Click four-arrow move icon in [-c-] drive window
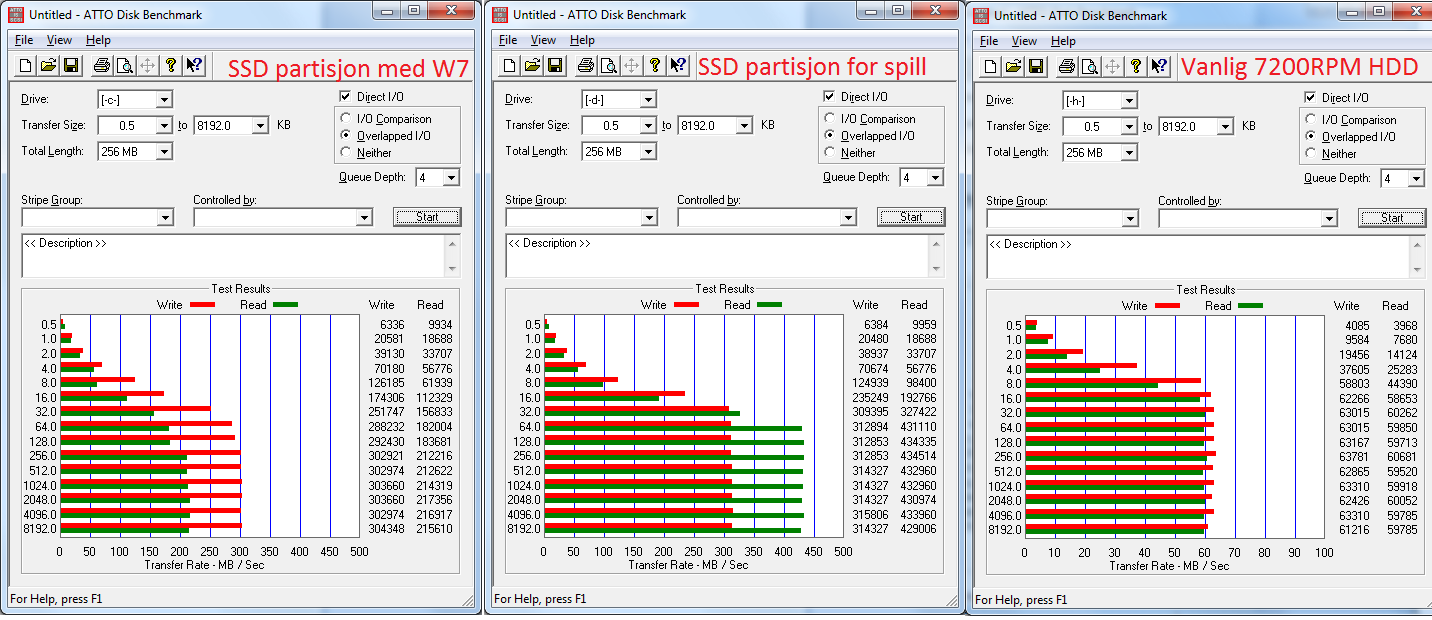The width and height of the screenshot is (1432, 620). [x=147, y=66]
